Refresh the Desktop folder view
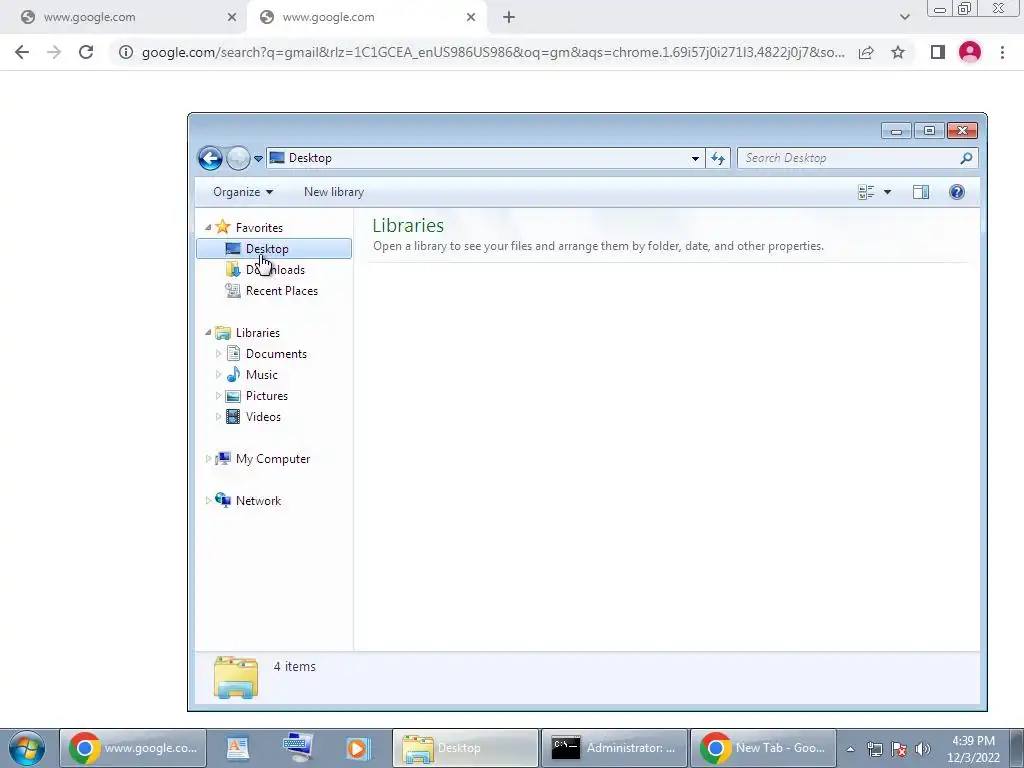The width and height of the screenshot is (1024, 768). tap(718, 158)
